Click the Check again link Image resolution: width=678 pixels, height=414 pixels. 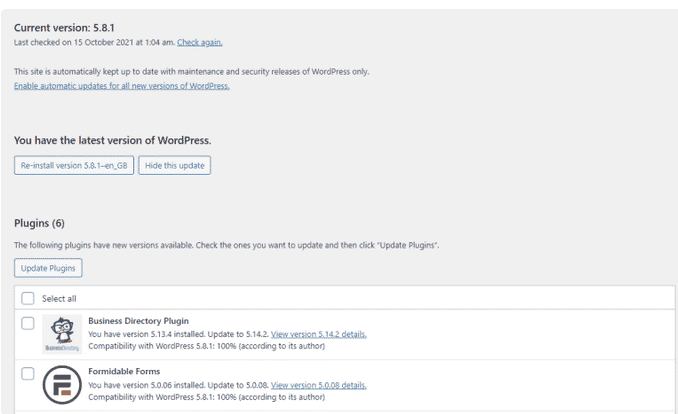199,42
